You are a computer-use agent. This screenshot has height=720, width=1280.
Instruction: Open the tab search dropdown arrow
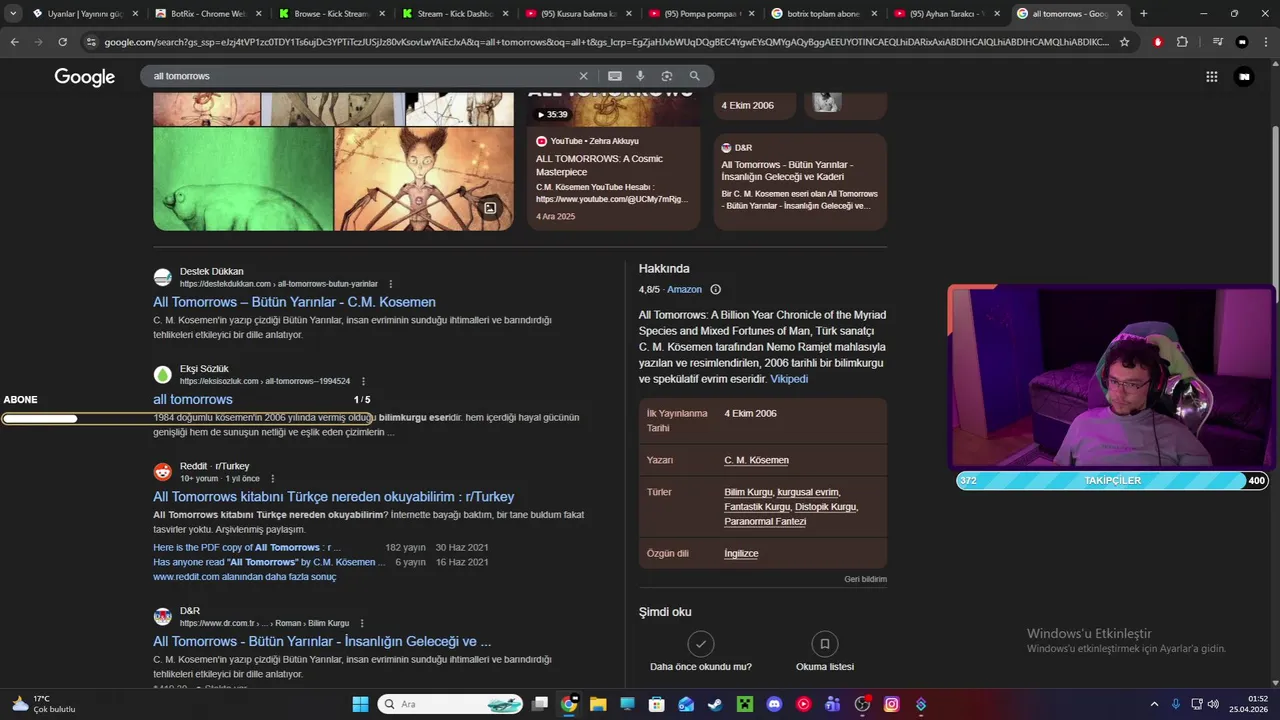click(x=13, y=14)
